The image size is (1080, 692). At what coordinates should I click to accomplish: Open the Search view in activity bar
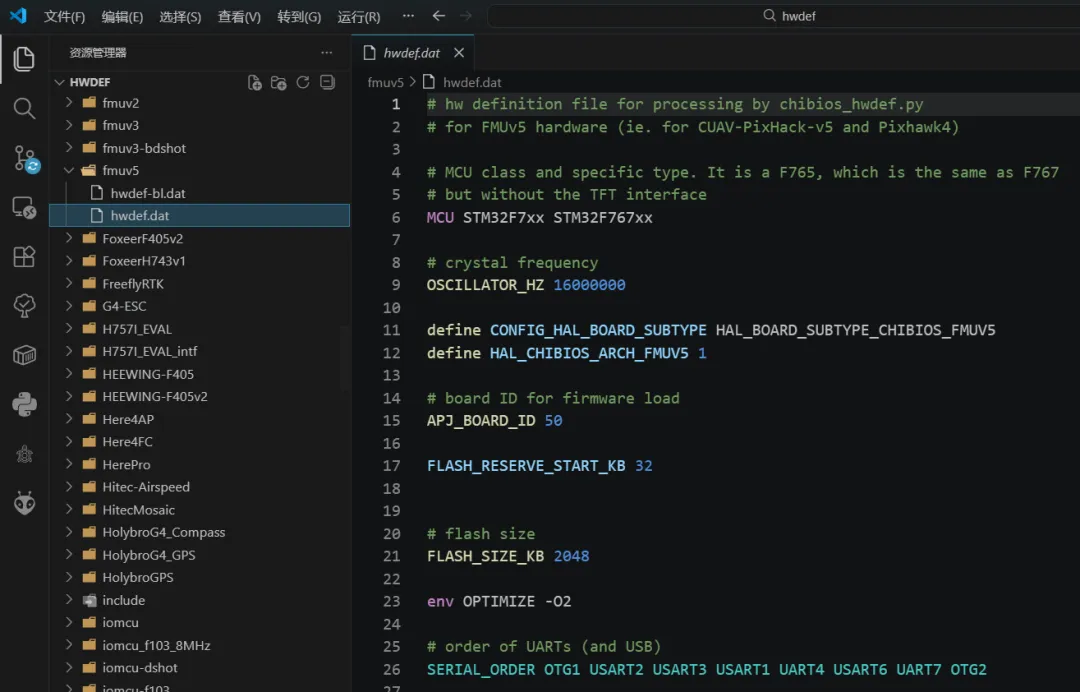(24, 108)
